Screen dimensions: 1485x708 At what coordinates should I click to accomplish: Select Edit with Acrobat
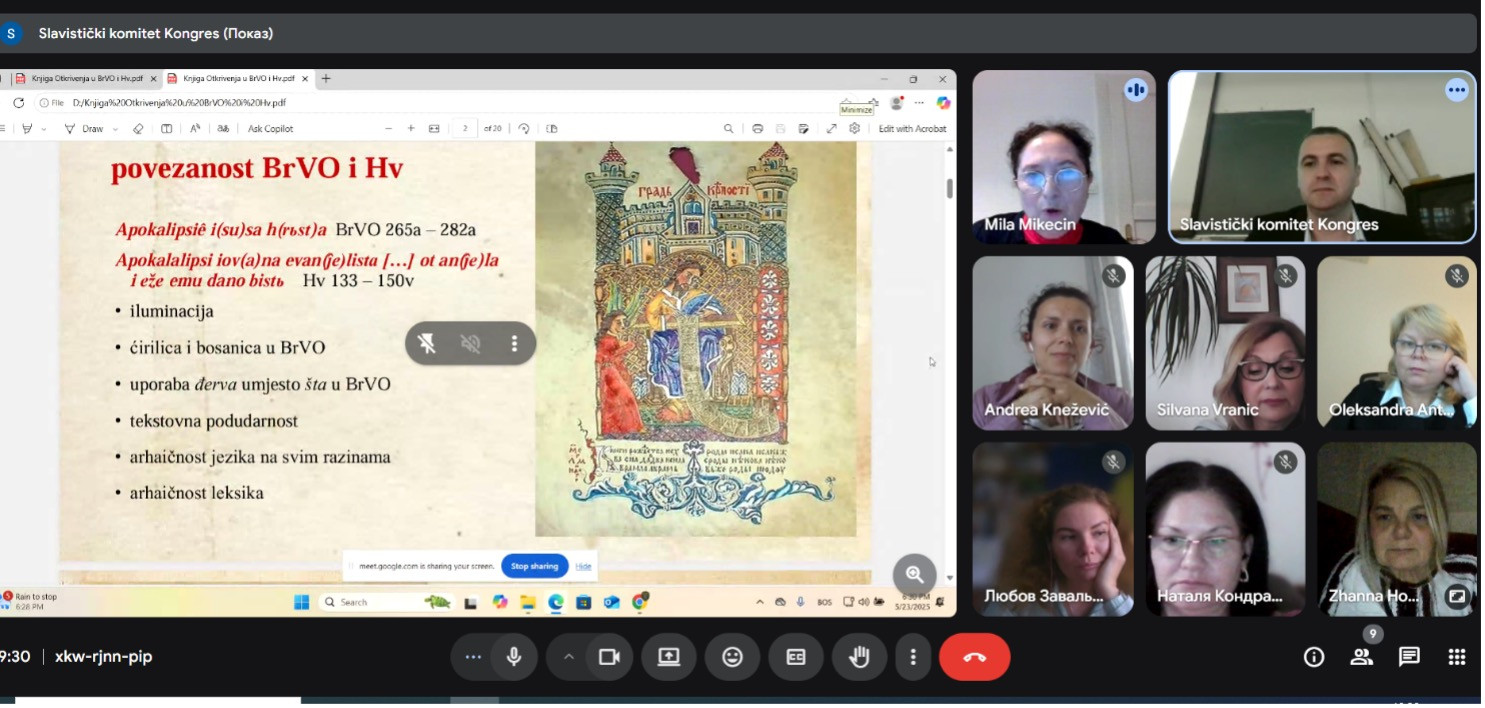[912, 129]
